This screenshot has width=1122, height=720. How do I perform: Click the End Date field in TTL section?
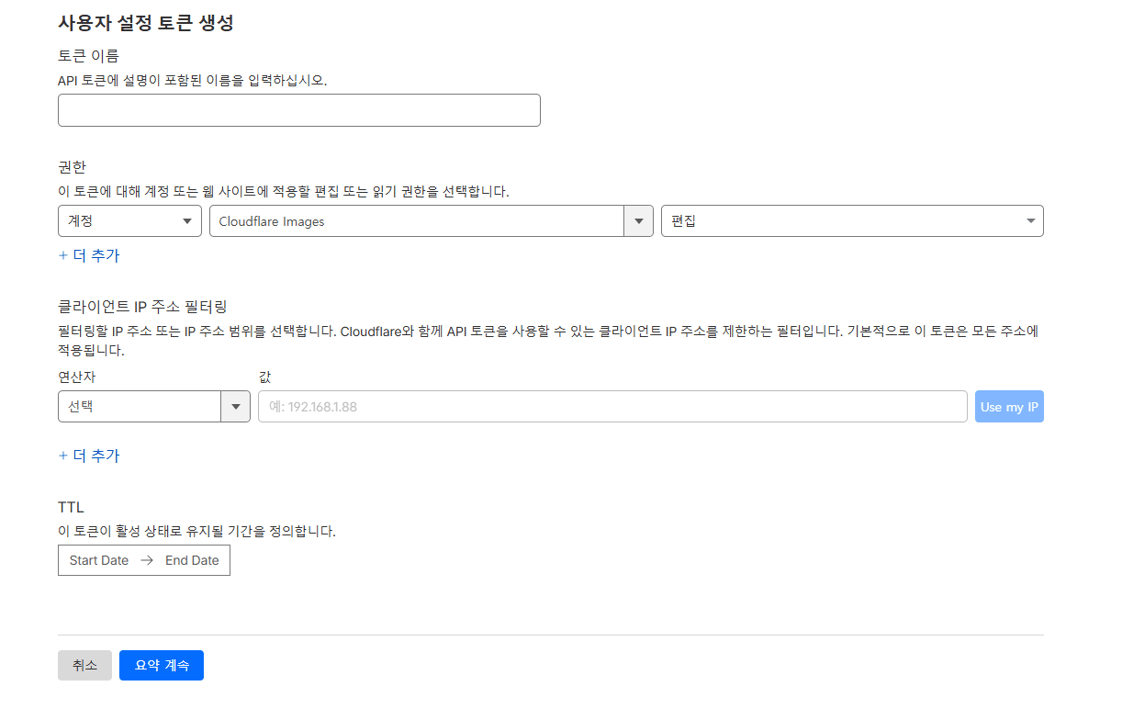190,560
